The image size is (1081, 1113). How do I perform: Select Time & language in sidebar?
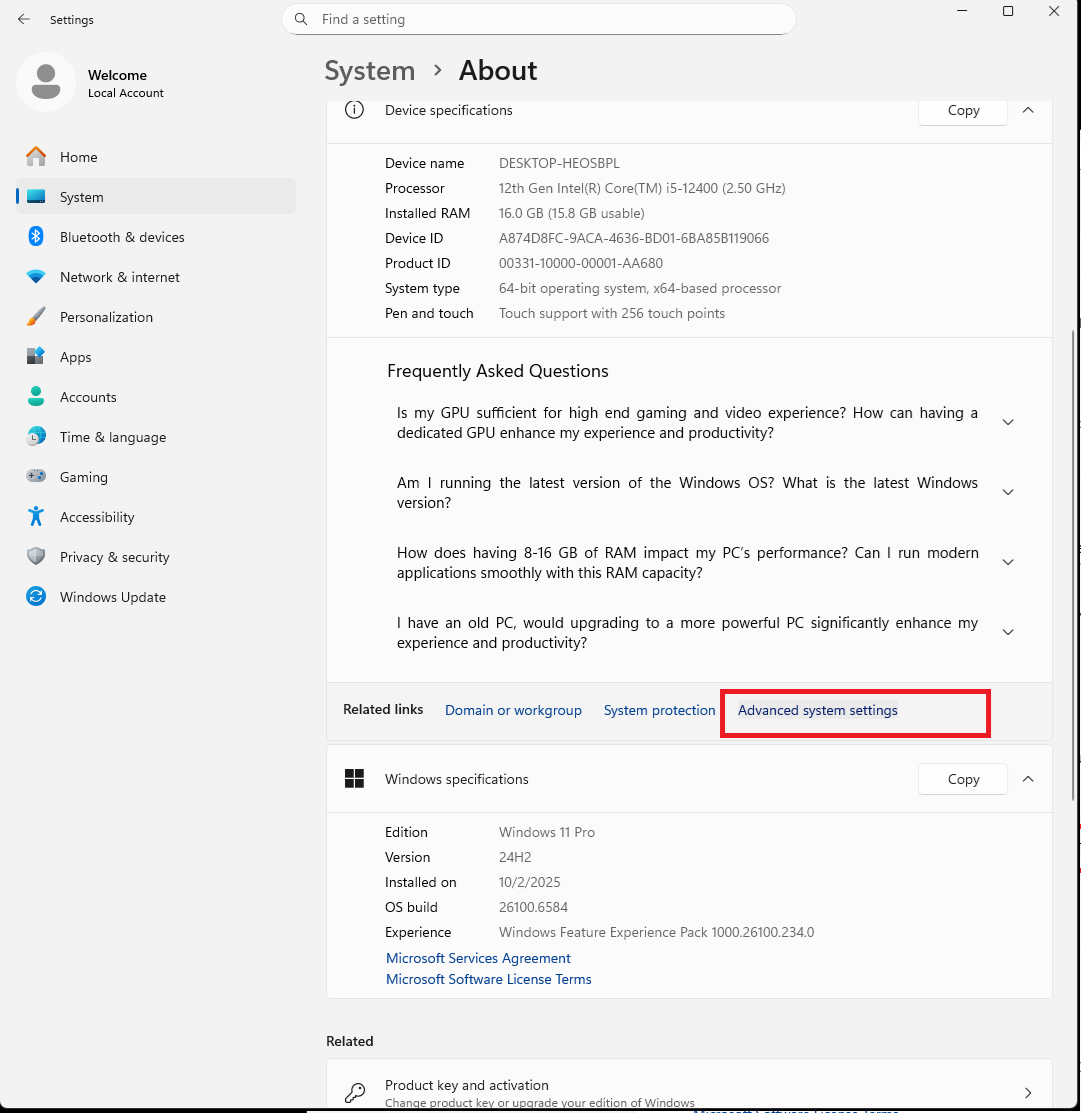click(113, 437)
